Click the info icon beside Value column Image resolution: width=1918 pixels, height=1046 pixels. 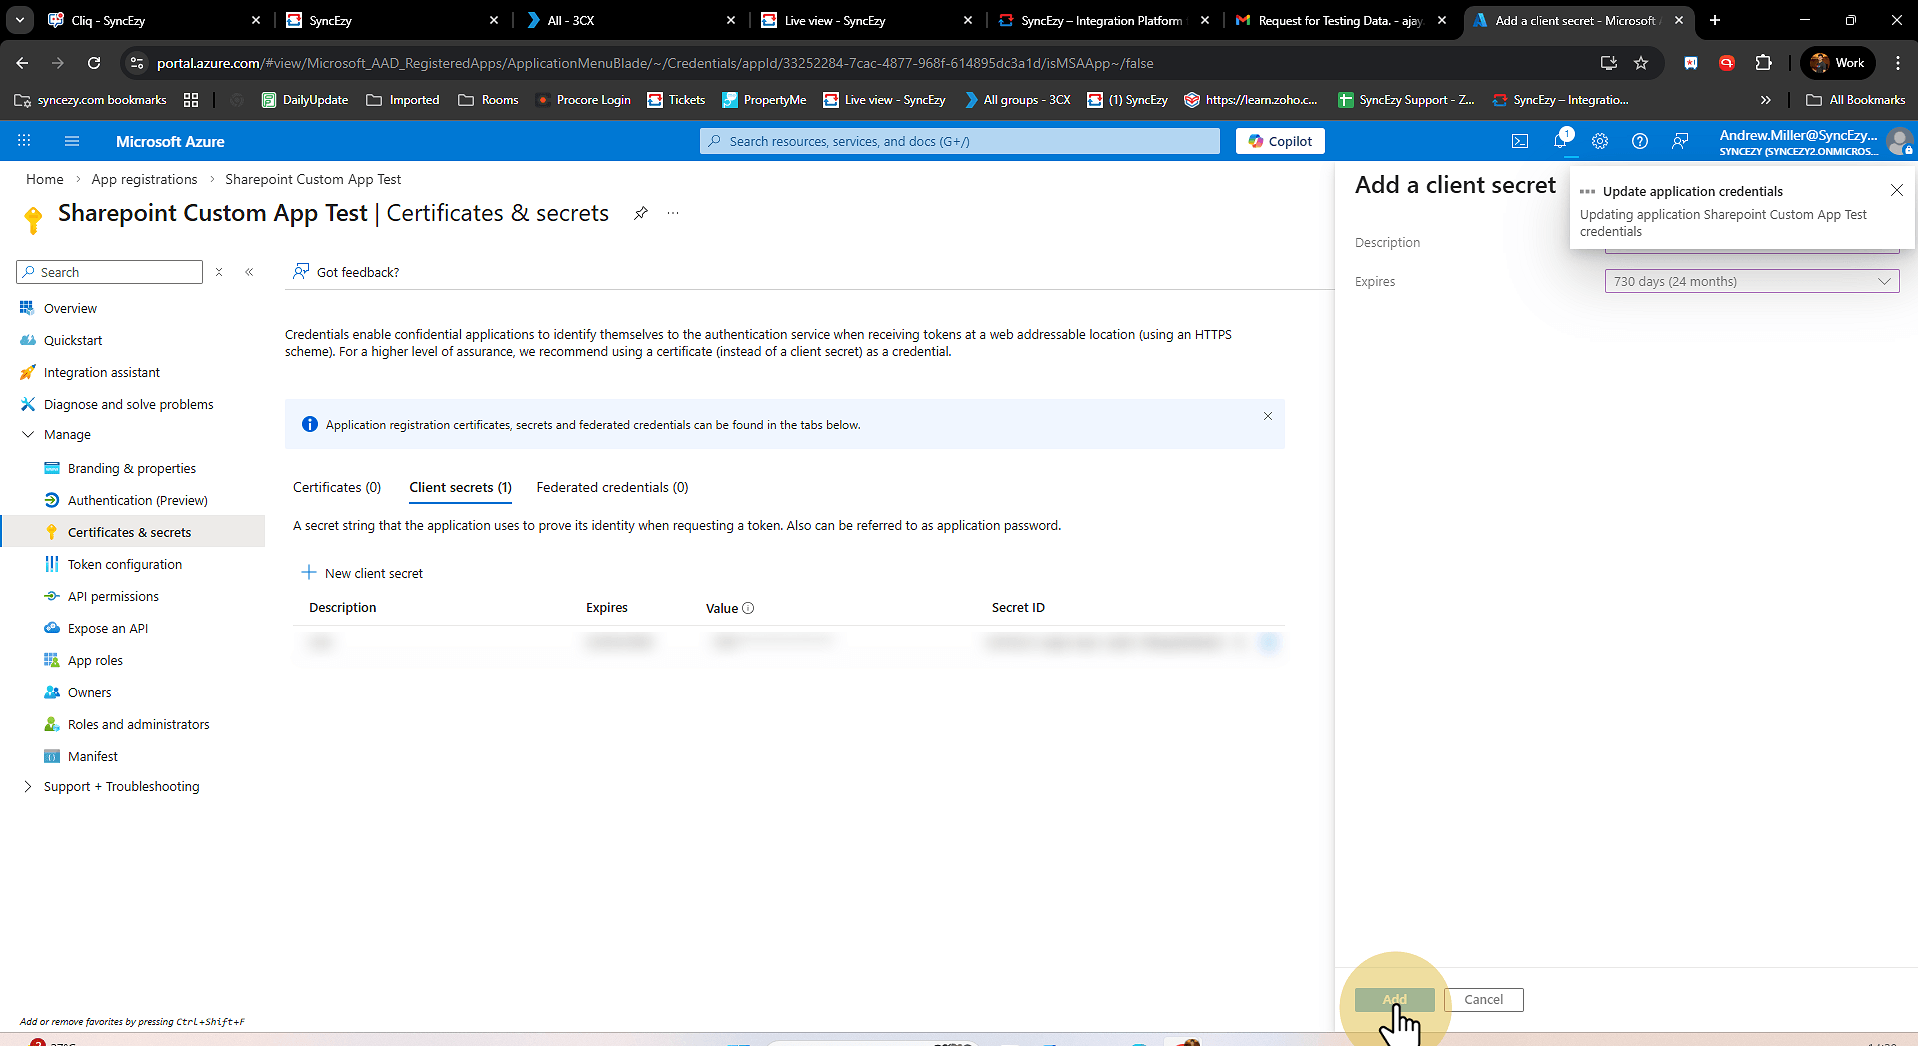pos(748,608)
